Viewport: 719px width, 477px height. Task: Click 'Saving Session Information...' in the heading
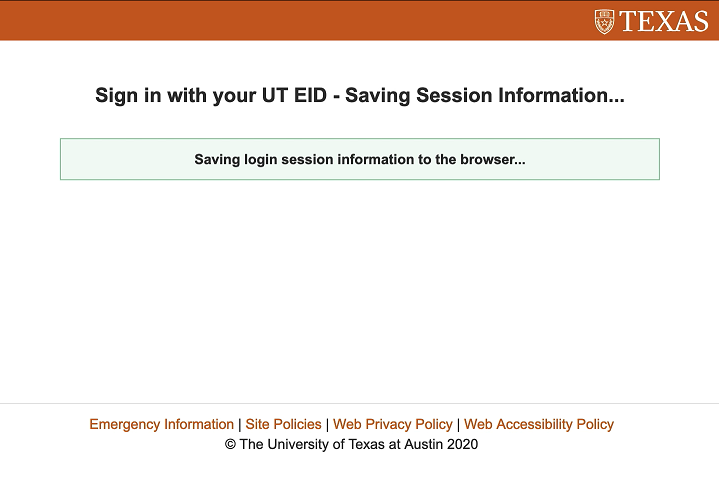click(x=484, y=96)
